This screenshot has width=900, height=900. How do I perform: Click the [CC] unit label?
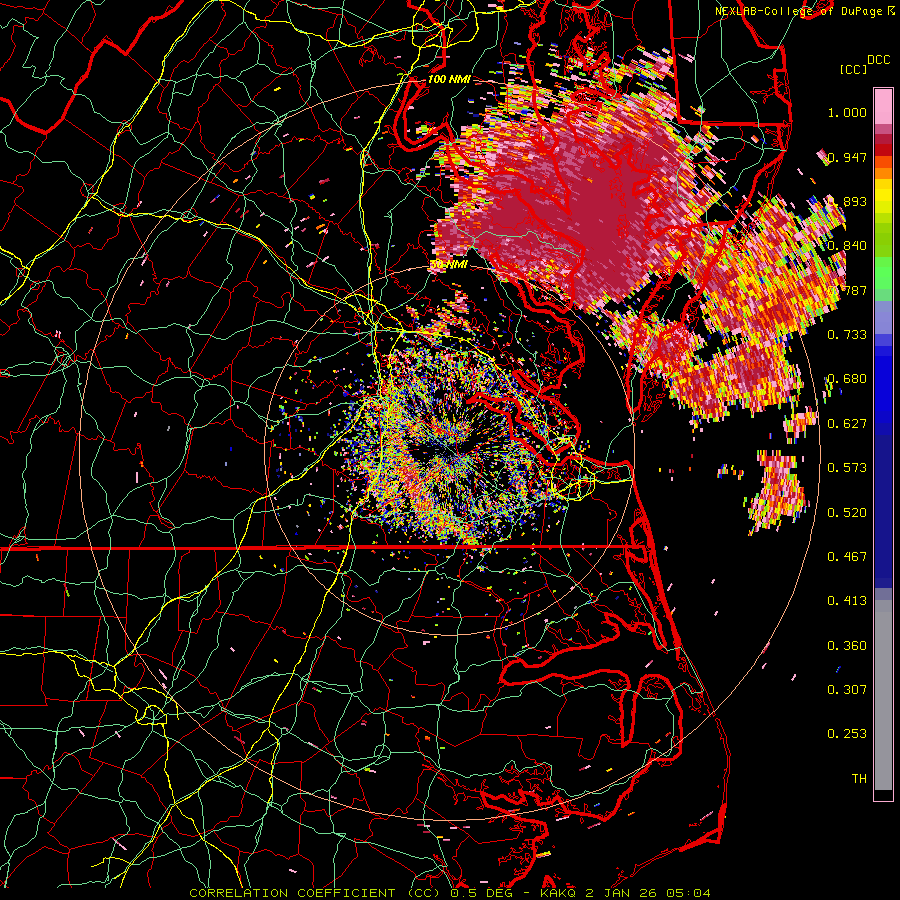click(x=854, y=69)
